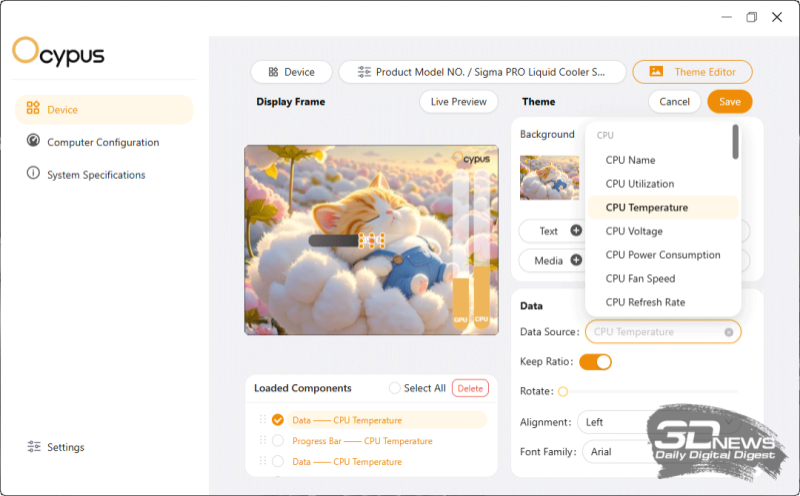Click the plus icon next to Text
This screenshot has height=496, width=800.
coord(576,231)
